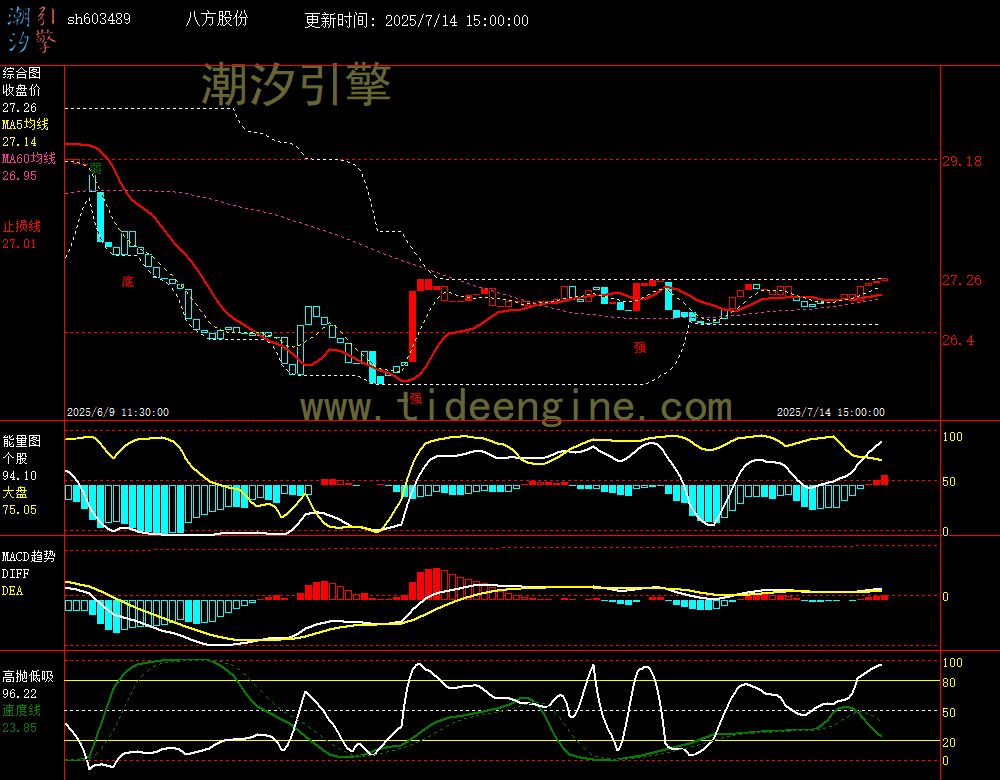Click the 29.18 price axis label
The image size is (1000, 780).
click(962, 161)
